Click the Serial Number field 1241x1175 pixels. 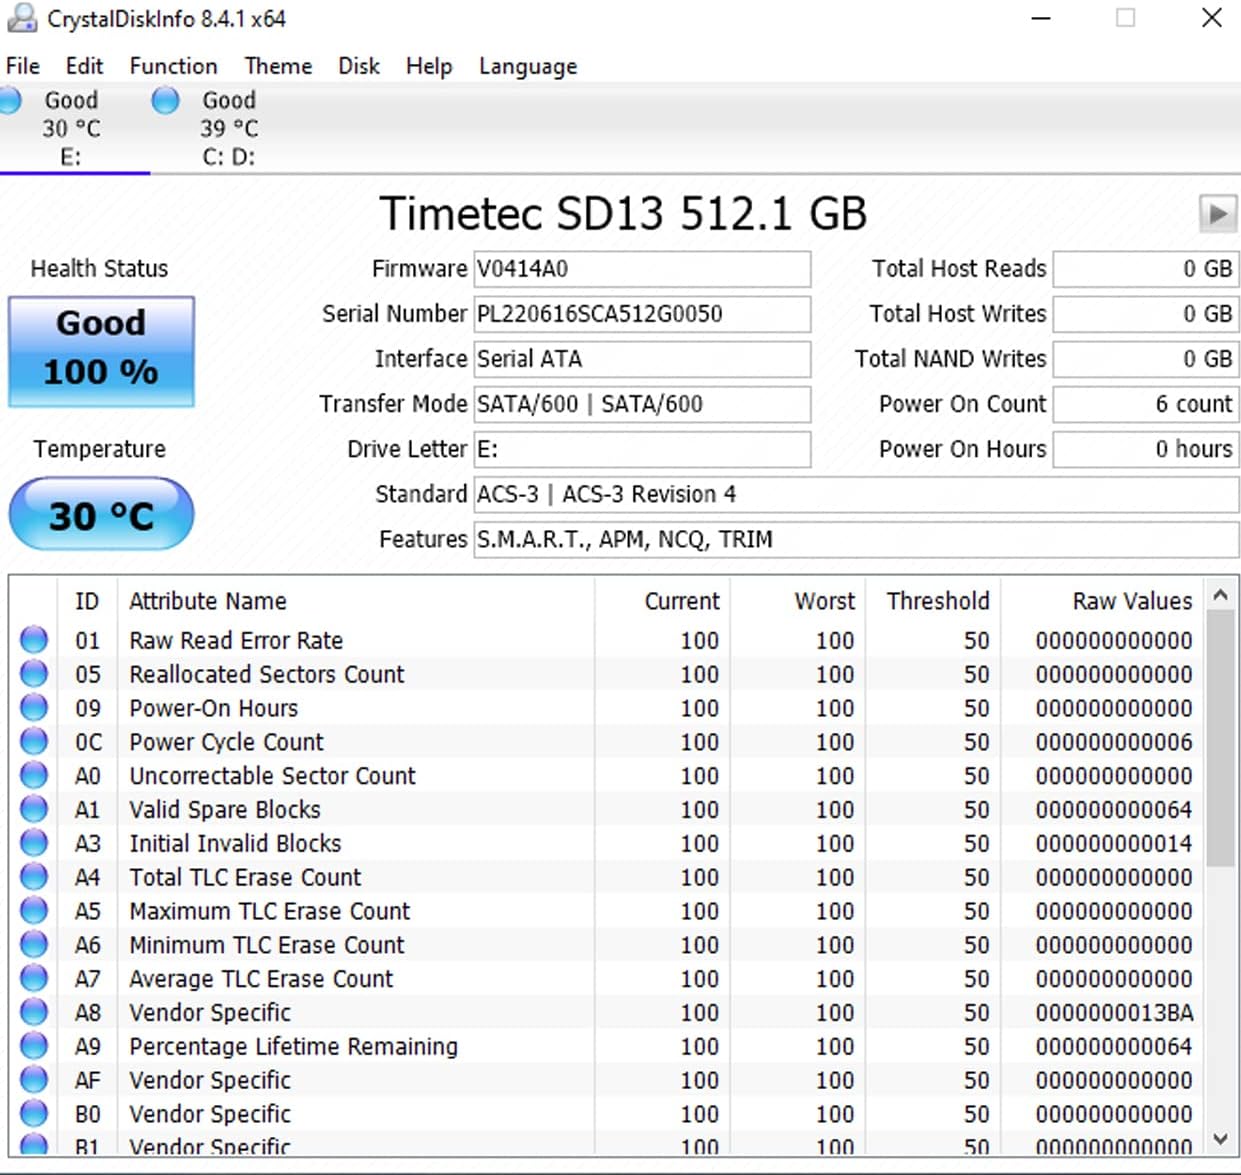pos(642,314)
